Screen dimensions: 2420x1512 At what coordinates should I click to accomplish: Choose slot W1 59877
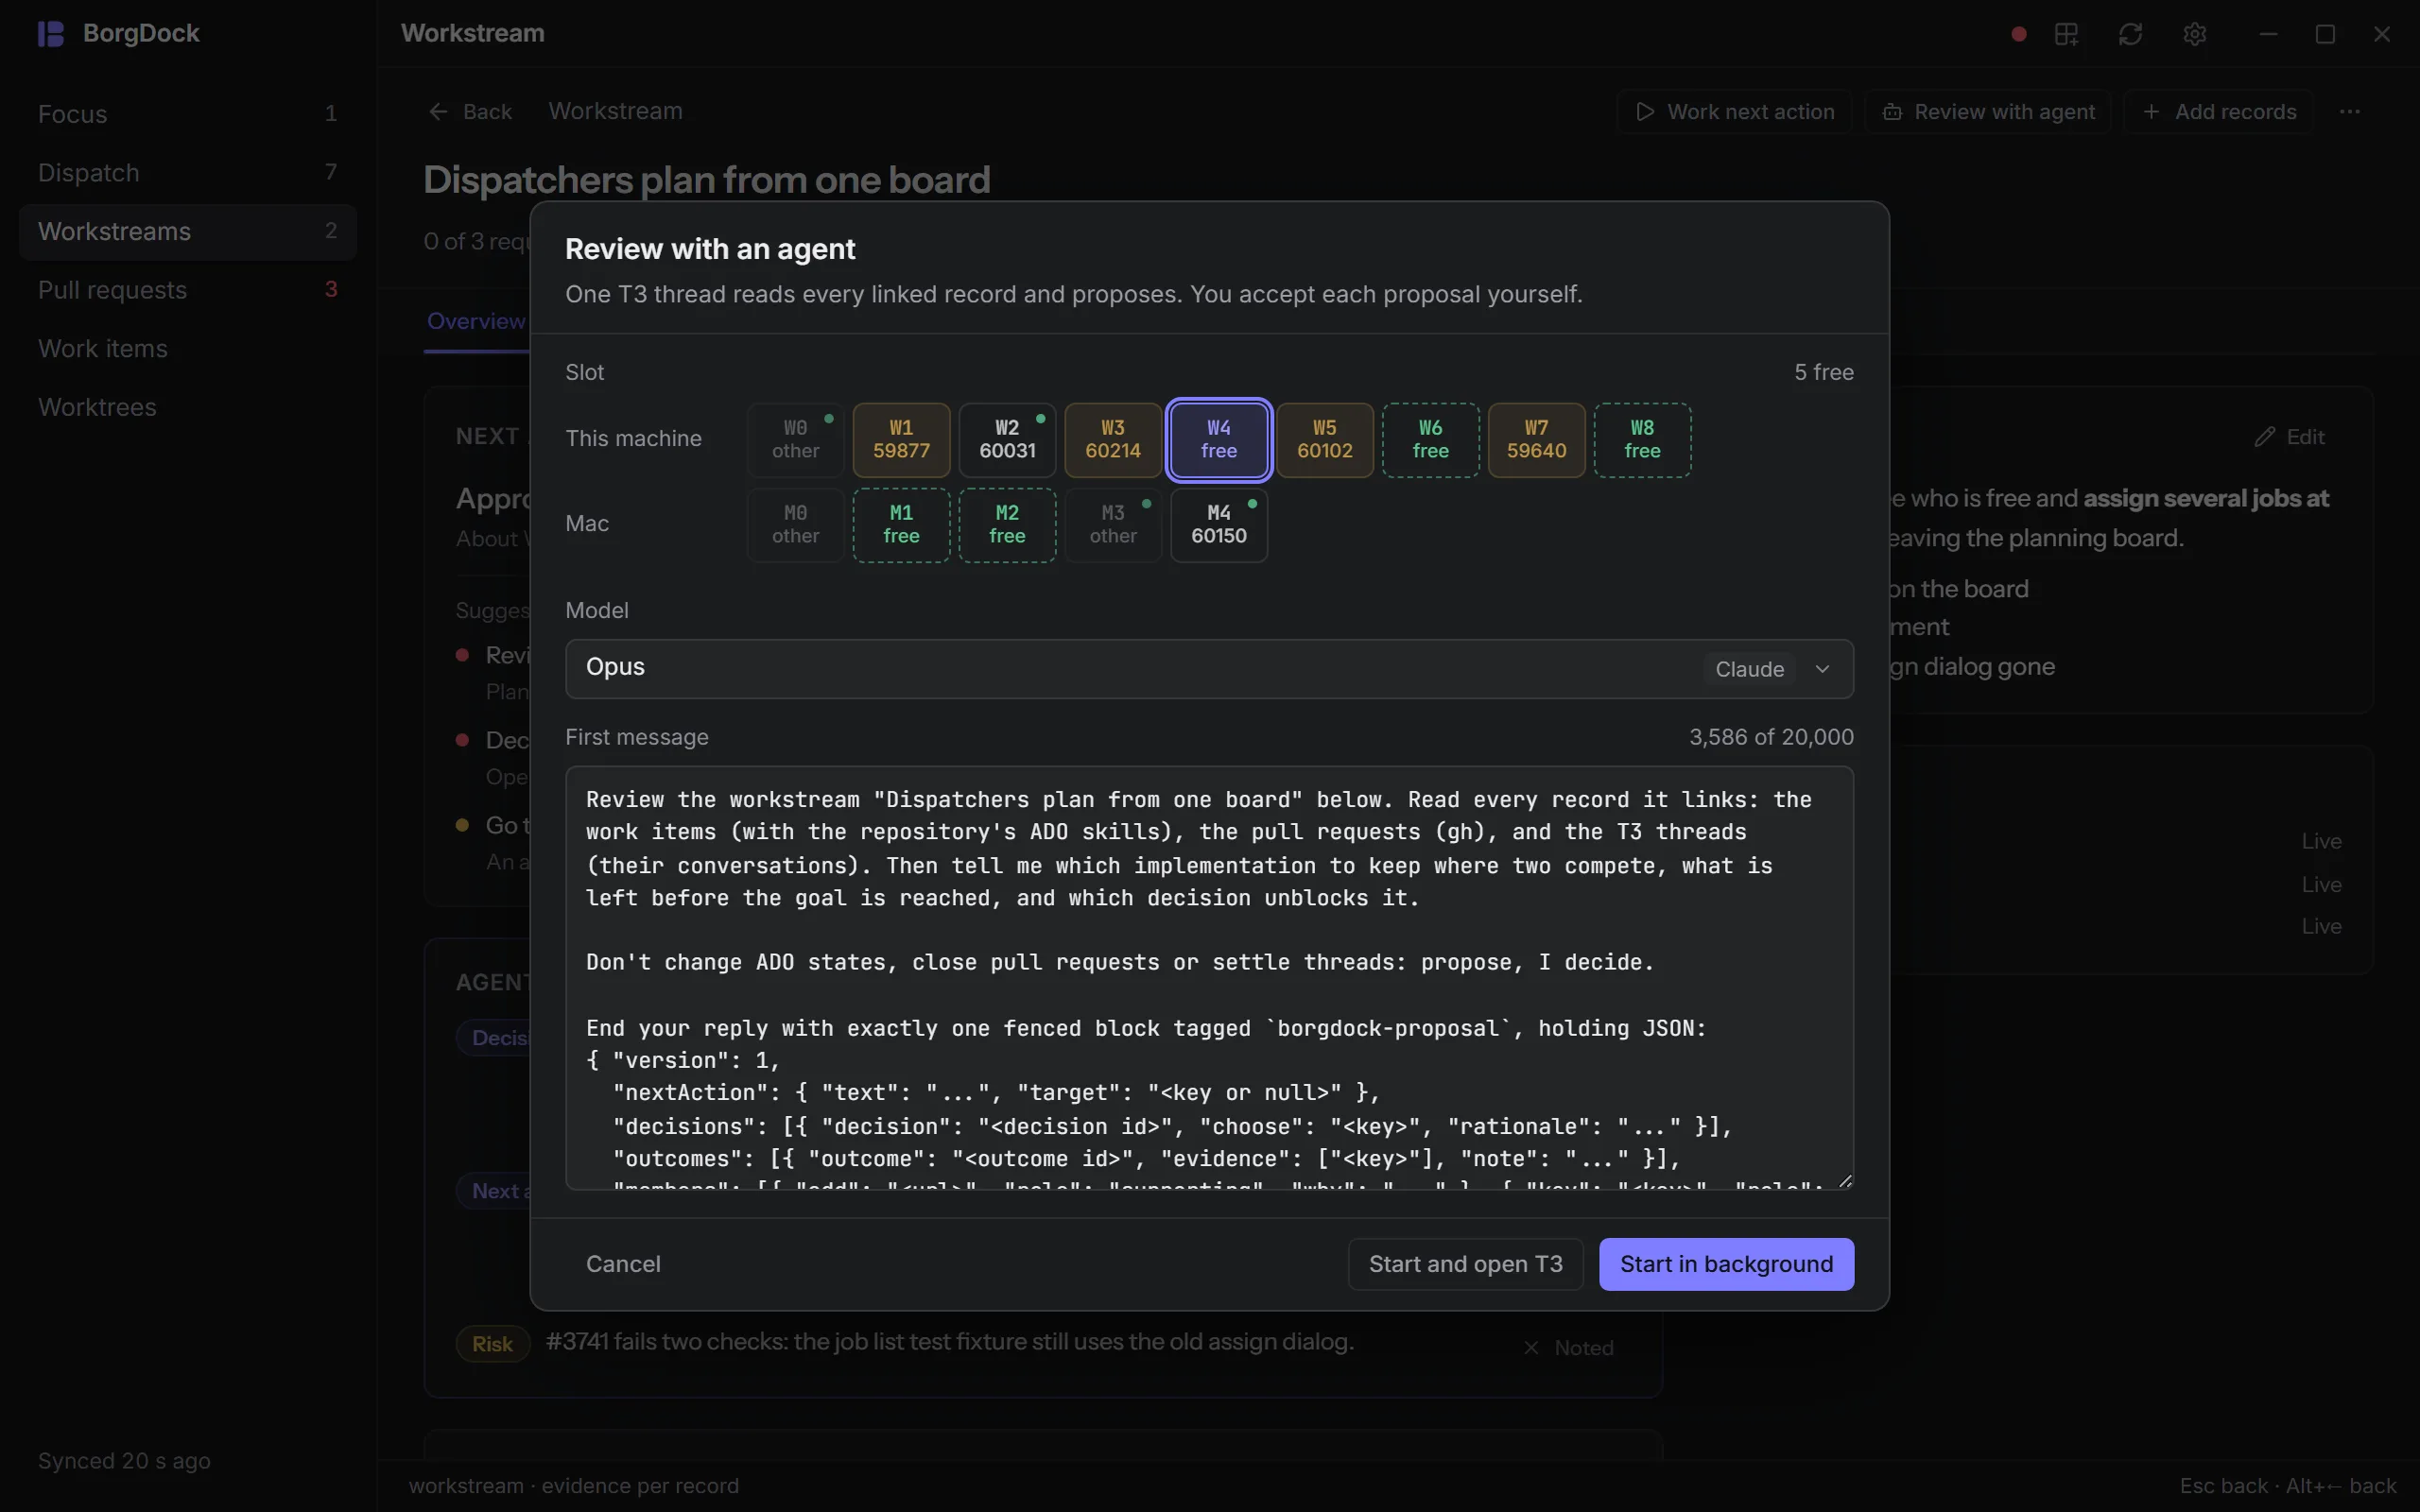[x=901, y=440]
